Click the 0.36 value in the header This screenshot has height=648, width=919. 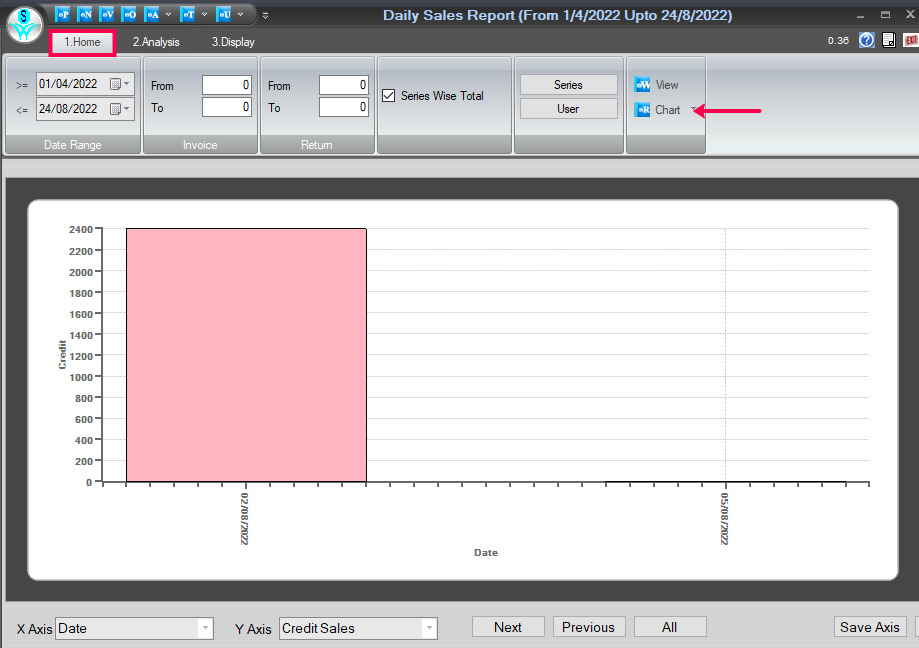coord(838,40)
